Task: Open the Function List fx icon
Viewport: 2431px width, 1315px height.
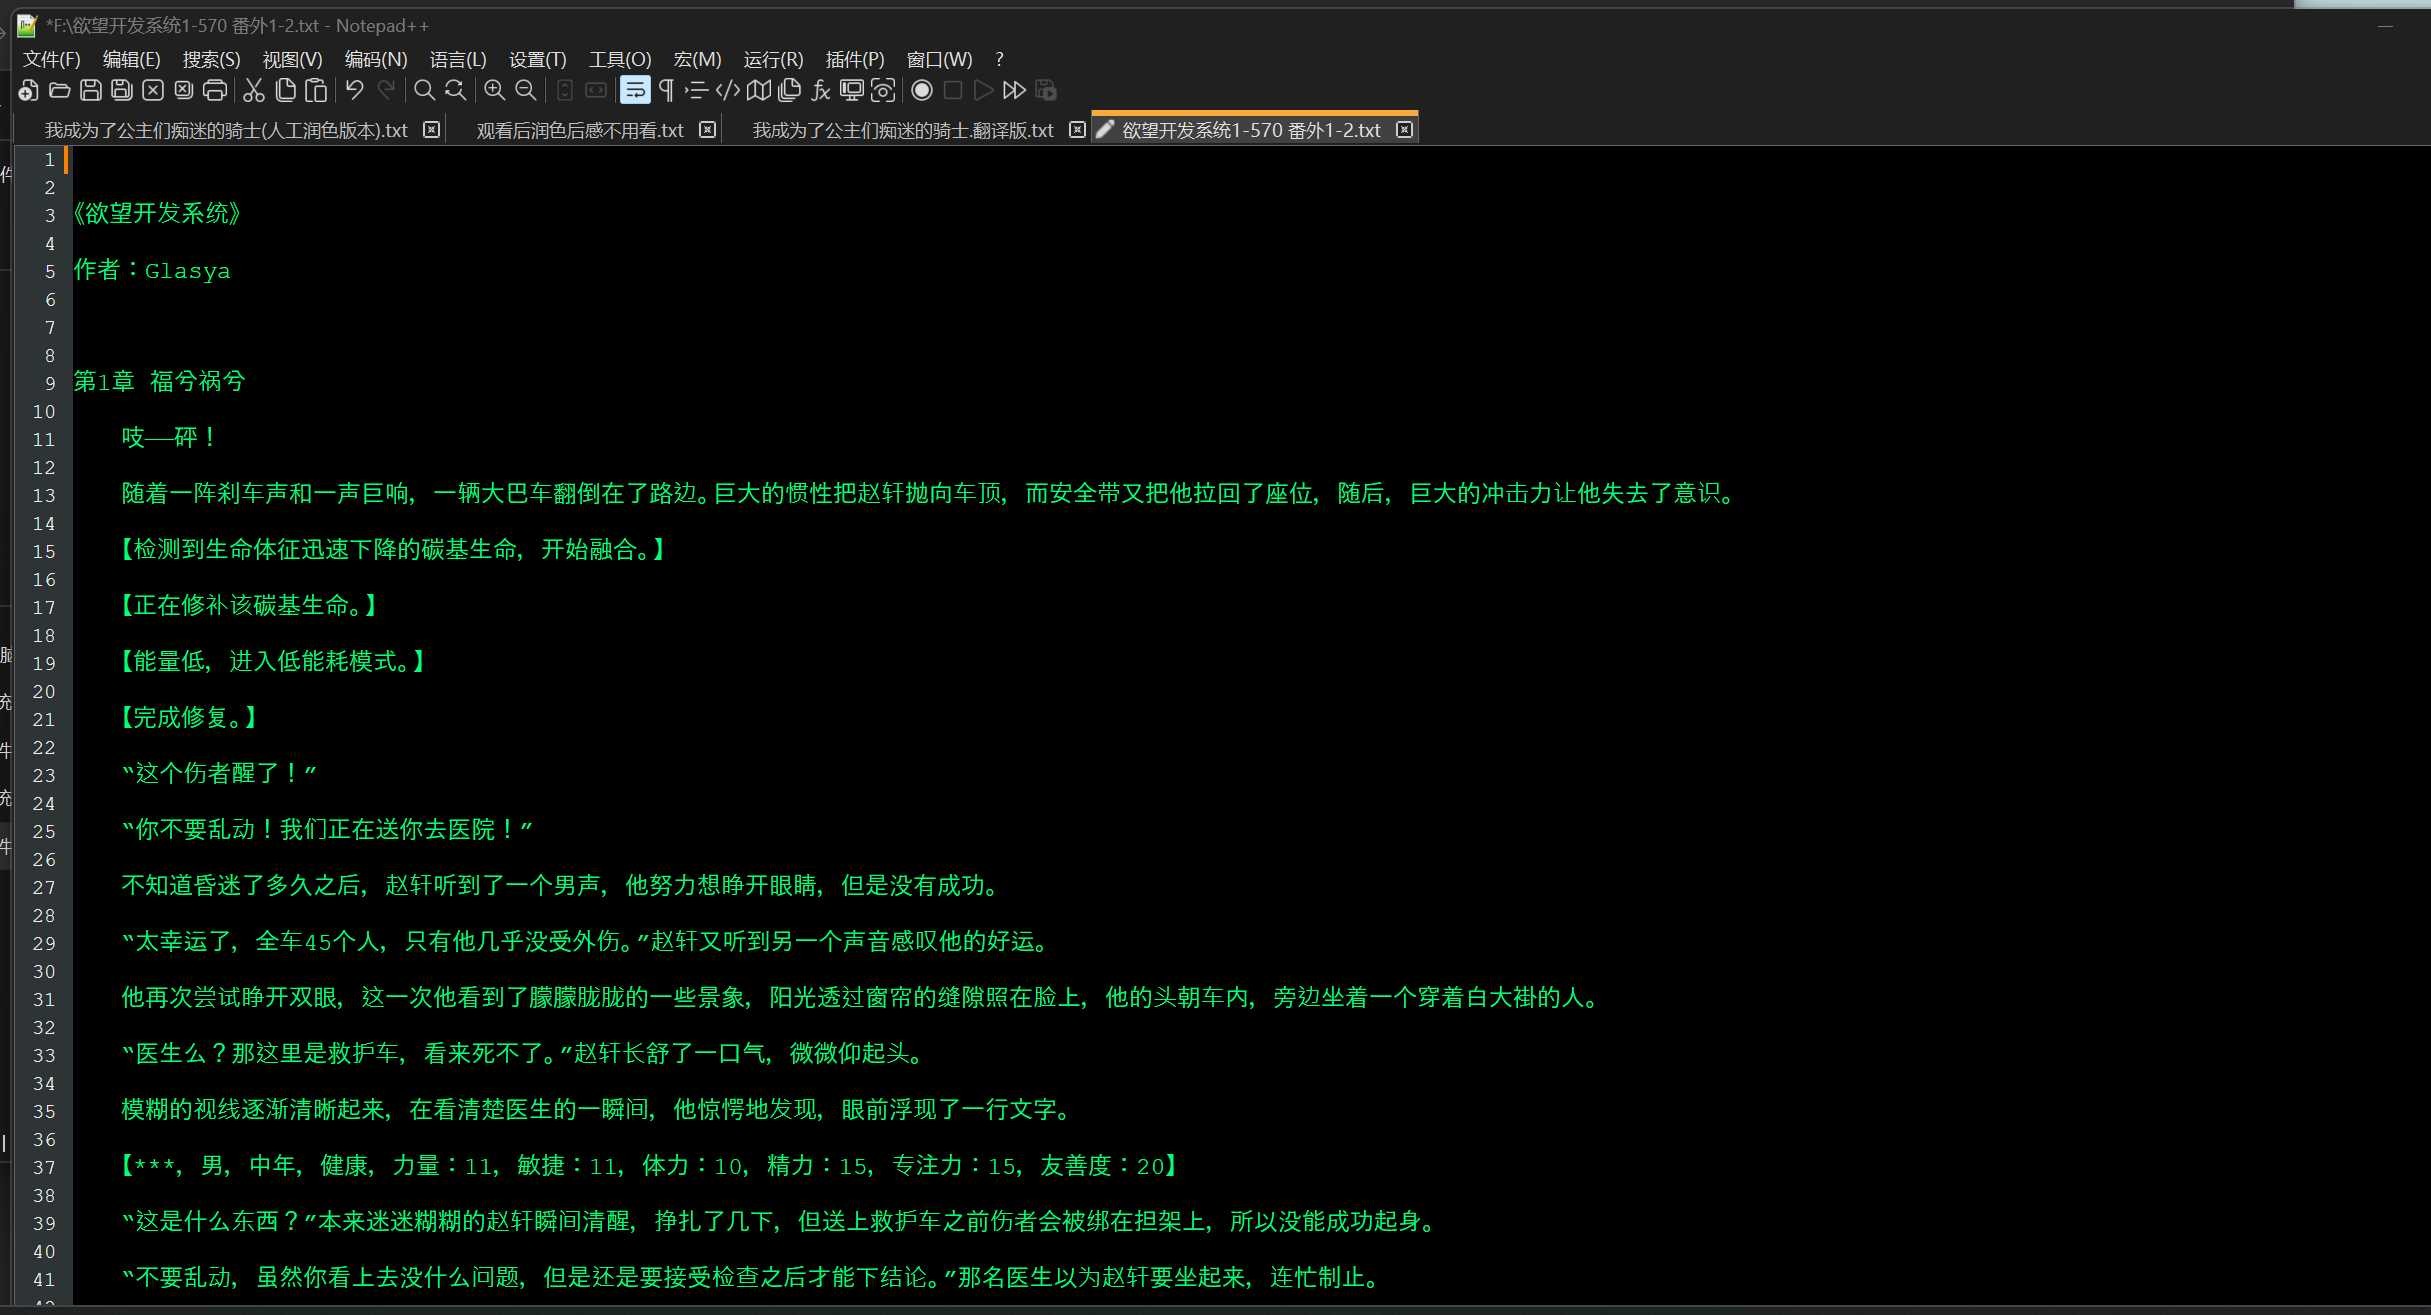Action: click(x=821, y=91)
